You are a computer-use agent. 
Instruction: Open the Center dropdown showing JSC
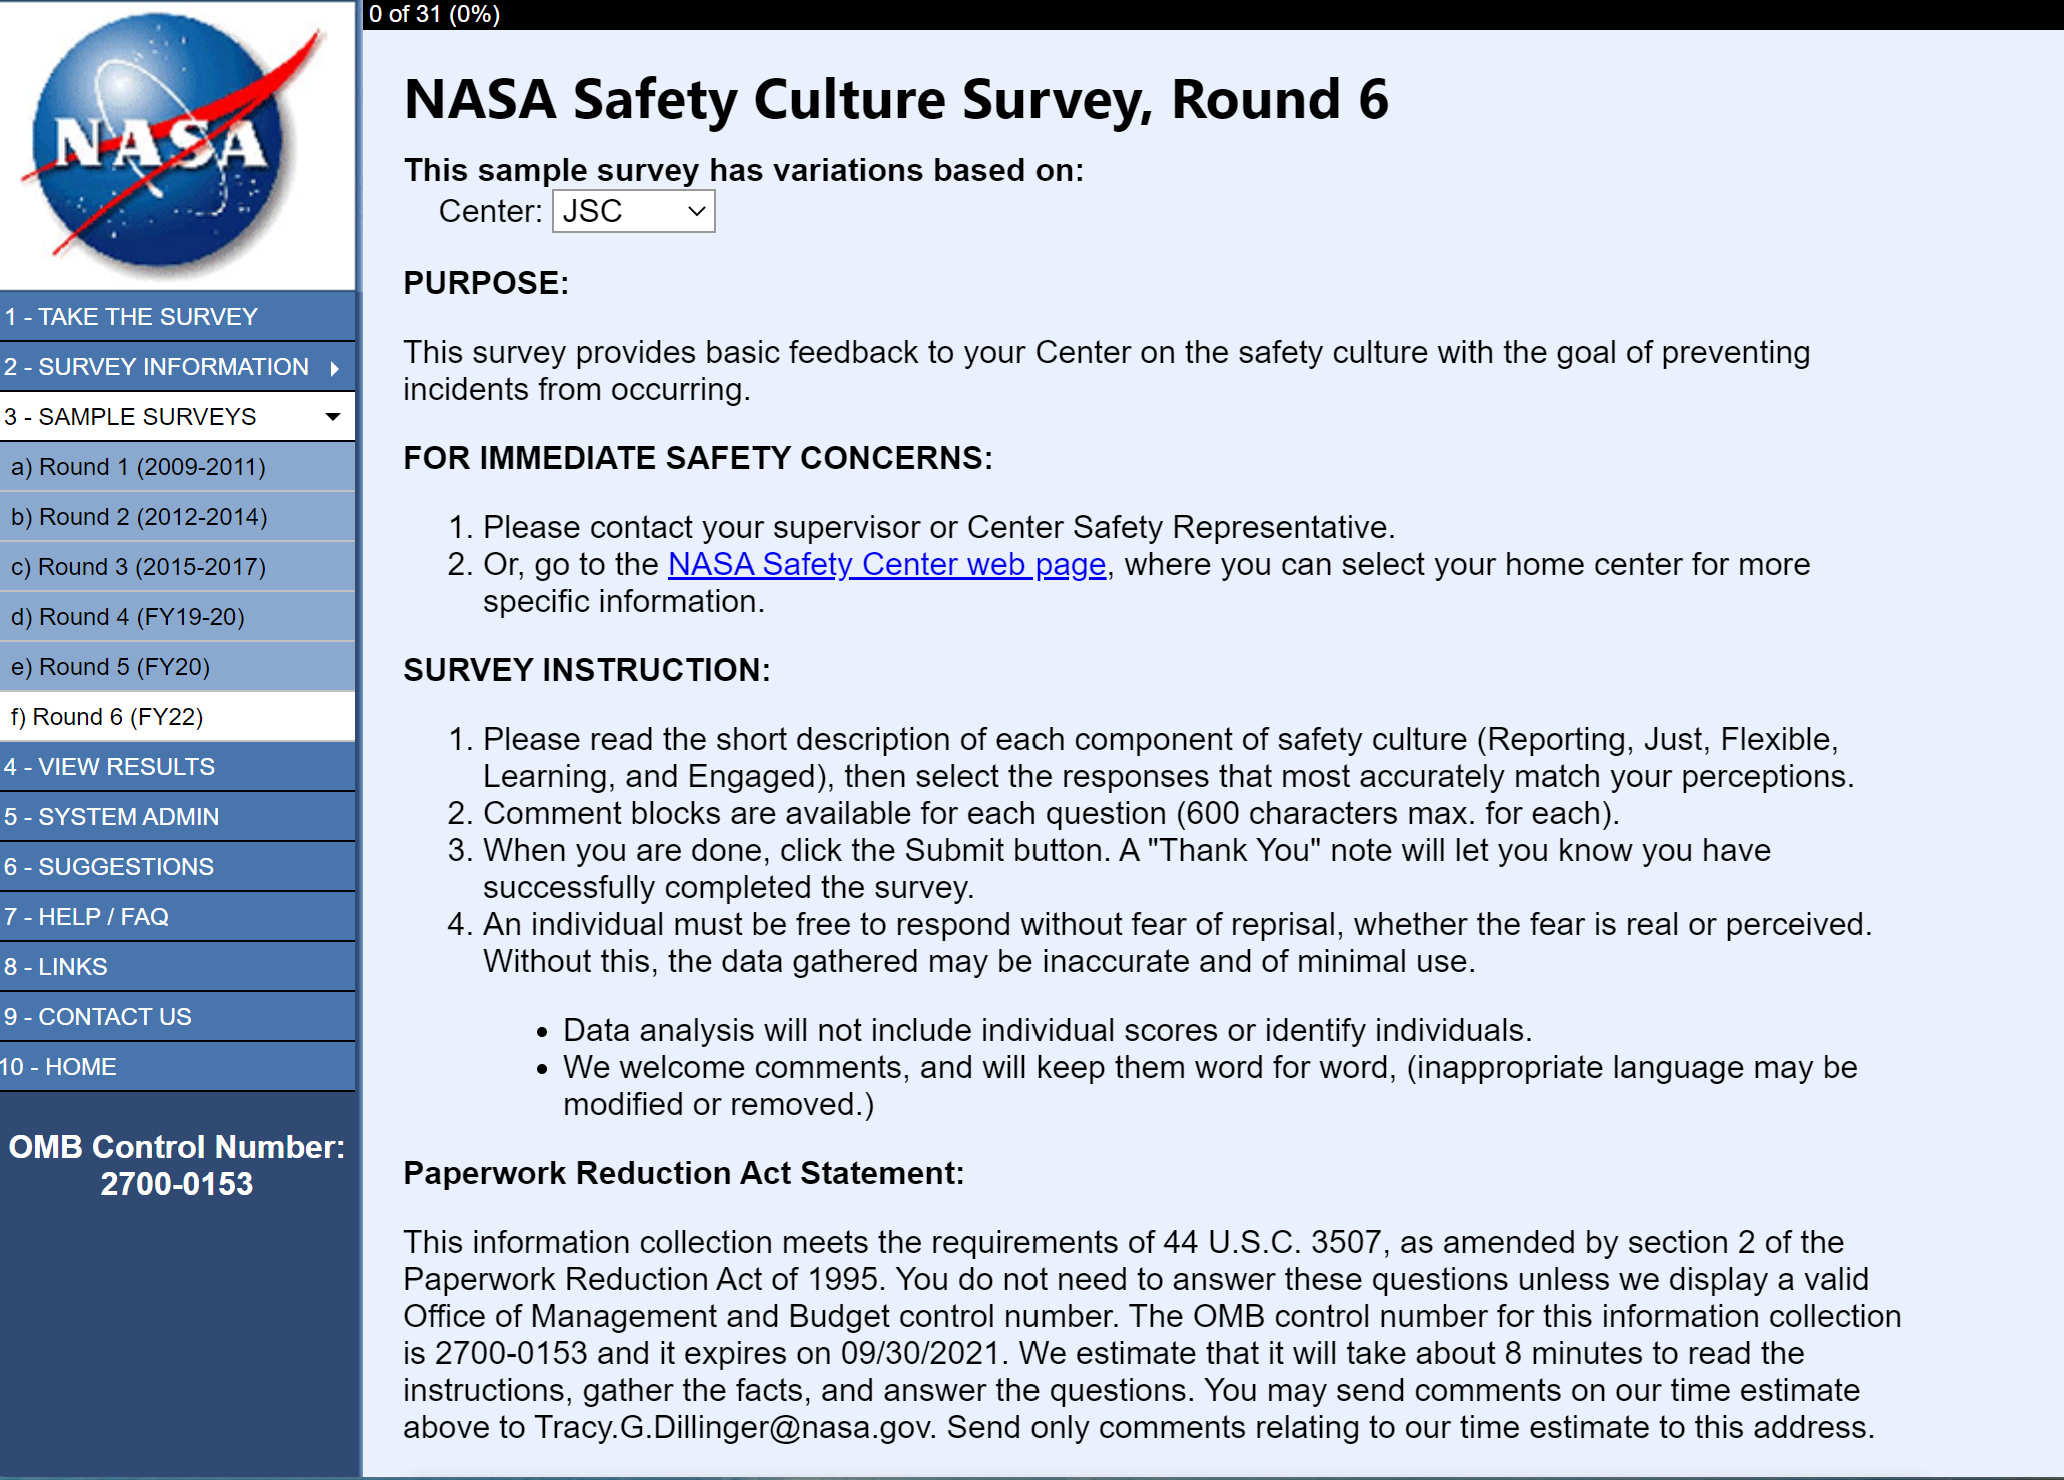pyautogui.click(x=633, y=212)
